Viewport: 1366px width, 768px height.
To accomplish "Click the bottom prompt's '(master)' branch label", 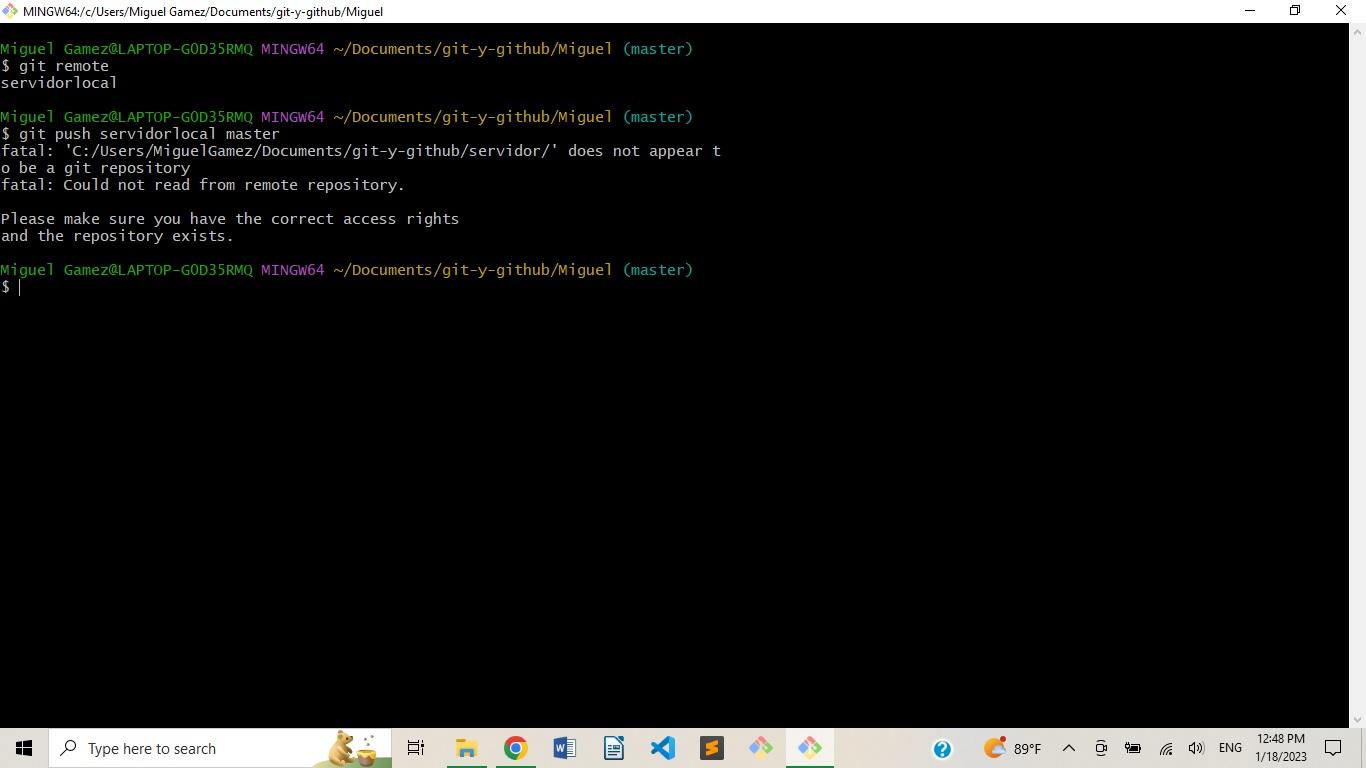I will coord(657,270).
